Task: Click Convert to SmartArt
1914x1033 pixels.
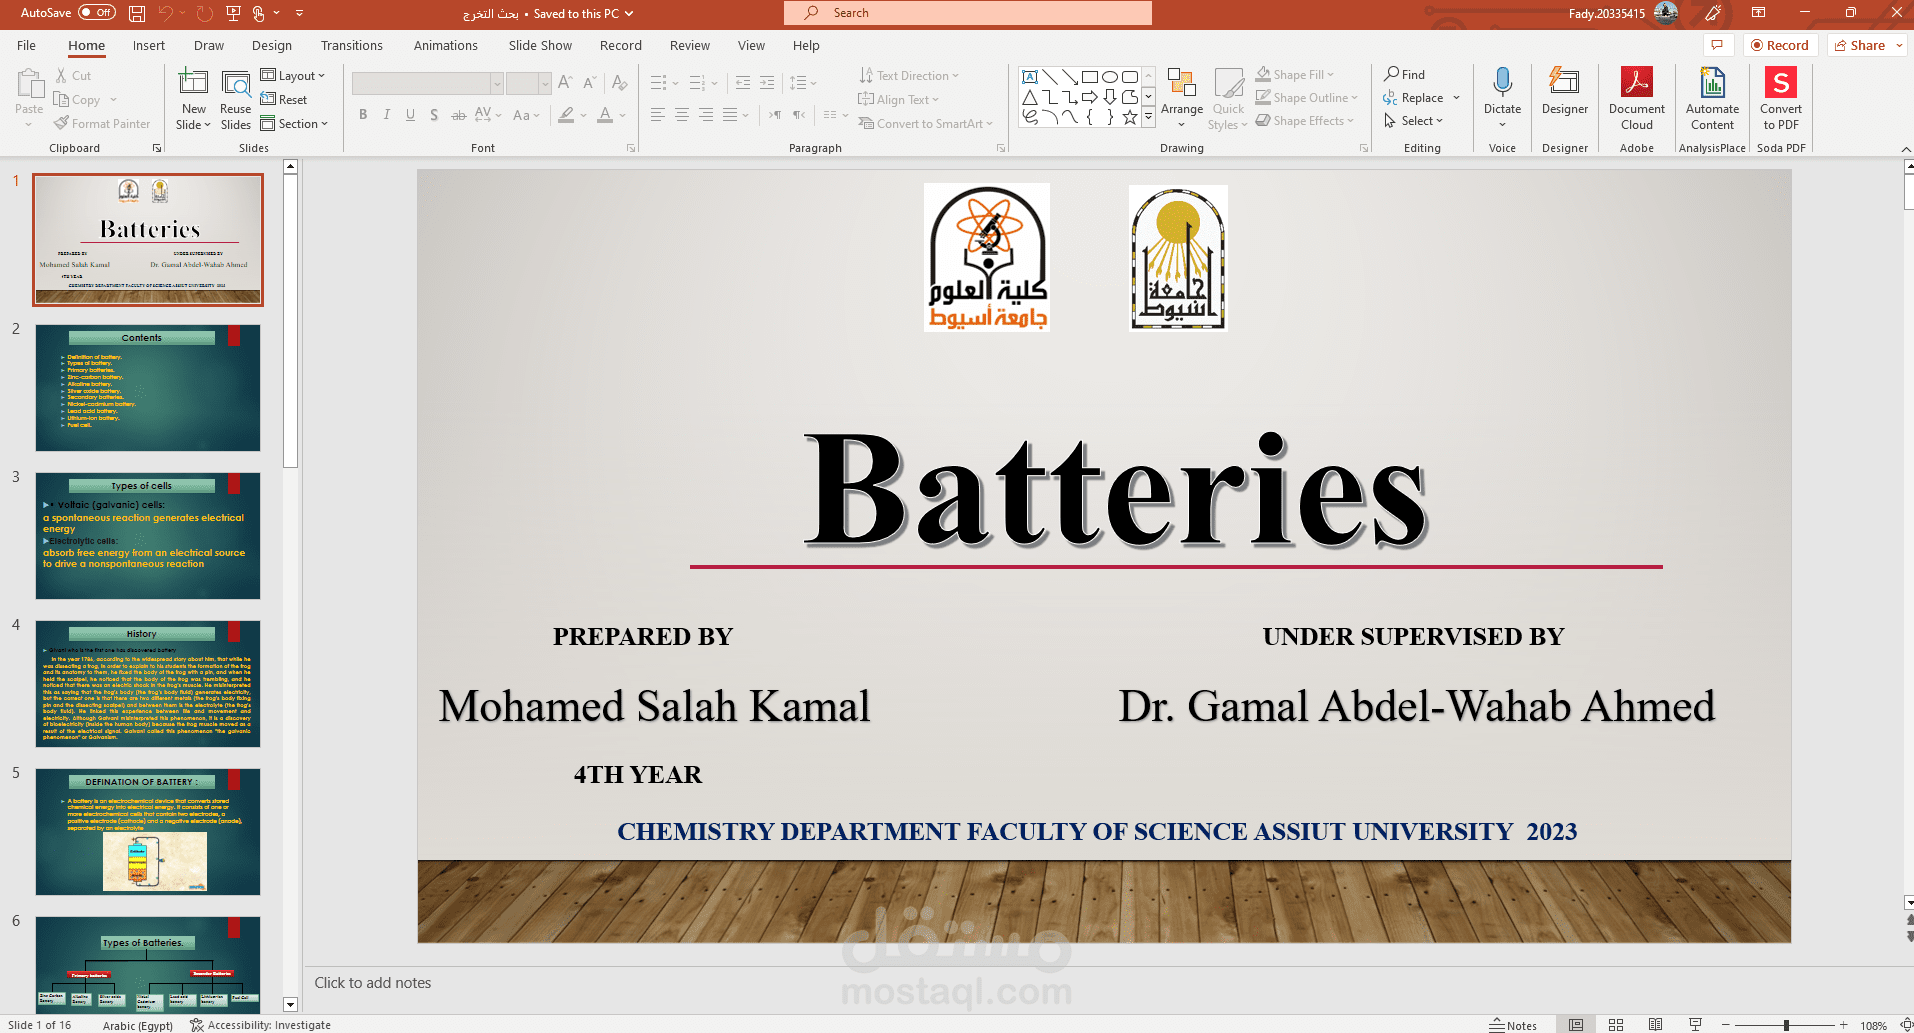Action: (x=925, y=124)
